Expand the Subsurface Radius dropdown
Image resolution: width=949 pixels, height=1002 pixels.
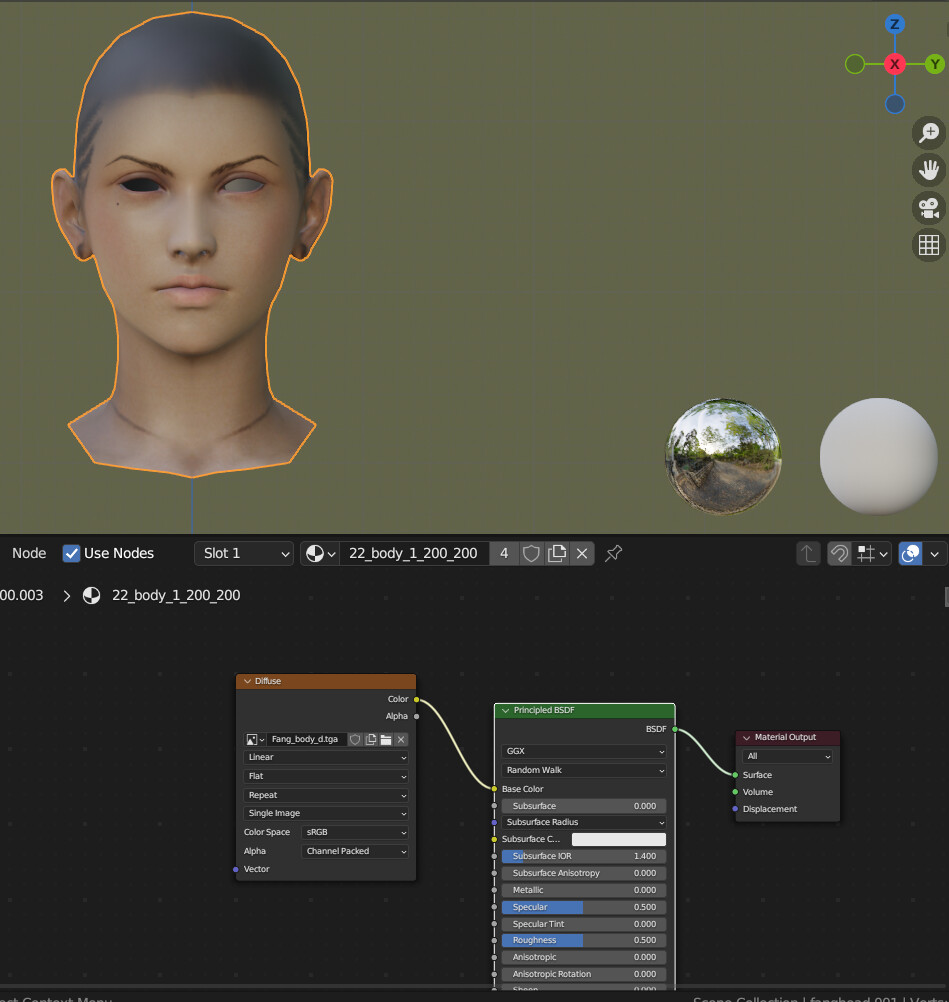coord(583,822)
